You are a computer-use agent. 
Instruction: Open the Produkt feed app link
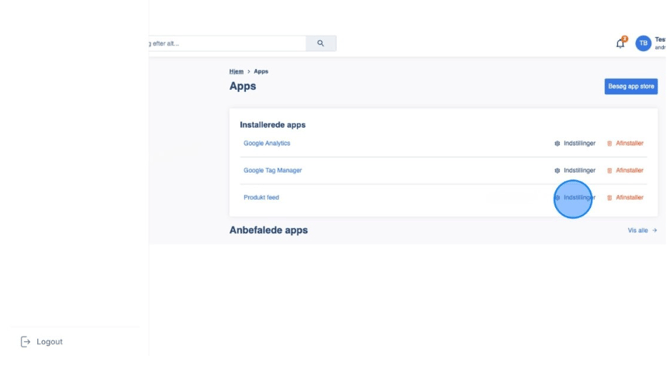pos(261,197)
